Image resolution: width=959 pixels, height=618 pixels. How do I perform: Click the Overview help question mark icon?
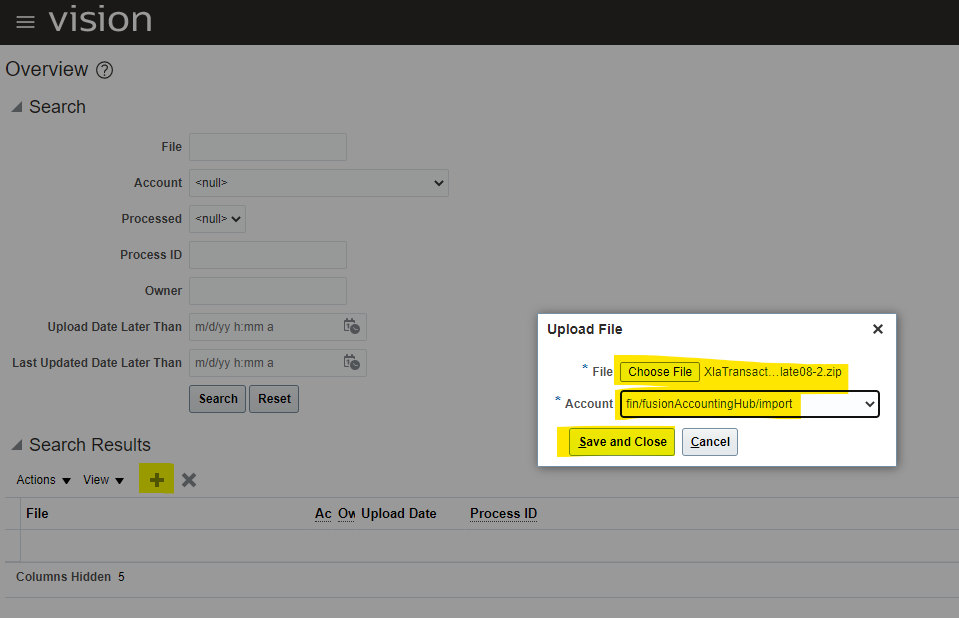[104, 70]
